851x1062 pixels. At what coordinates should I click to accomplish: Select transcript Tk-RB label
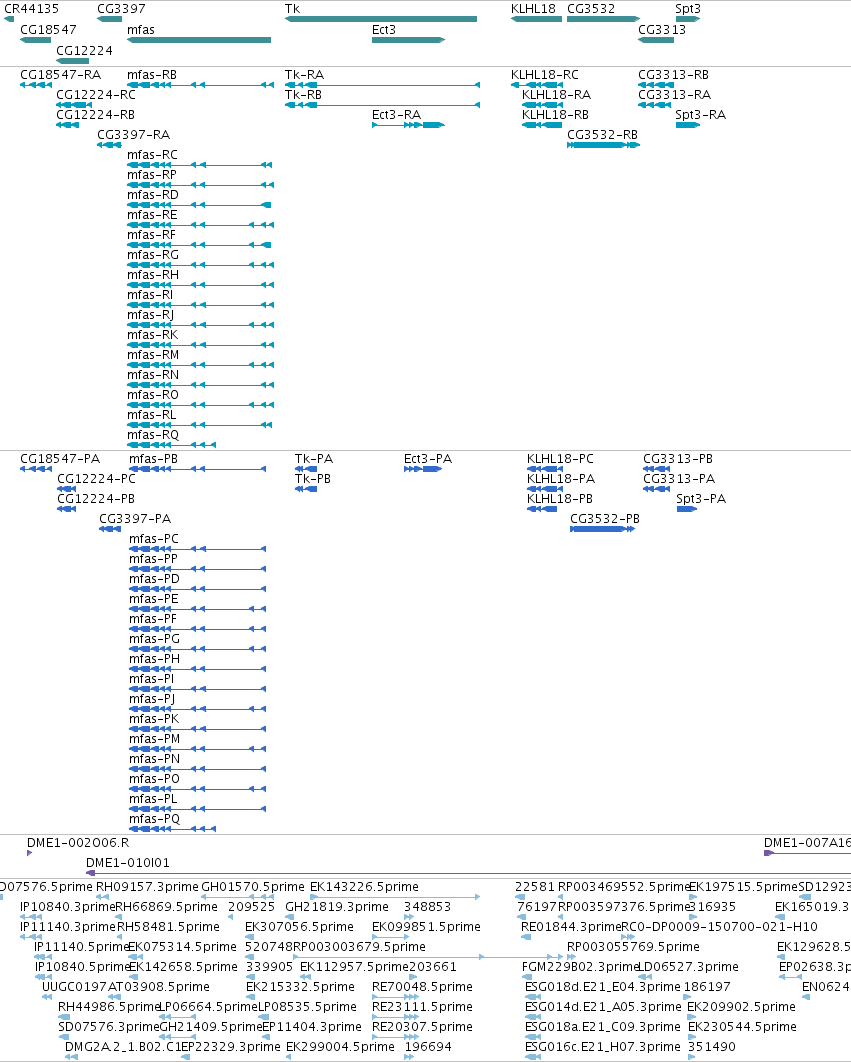pyautogui.click(x=303, y=95)
